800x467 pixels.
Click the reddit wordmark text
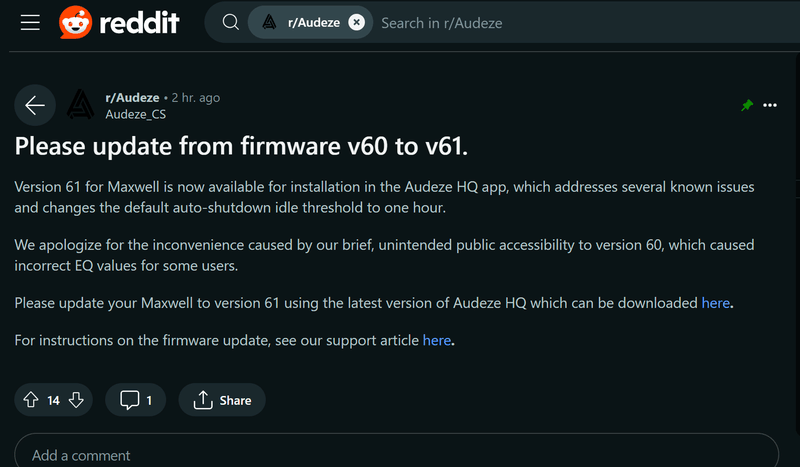140,22
